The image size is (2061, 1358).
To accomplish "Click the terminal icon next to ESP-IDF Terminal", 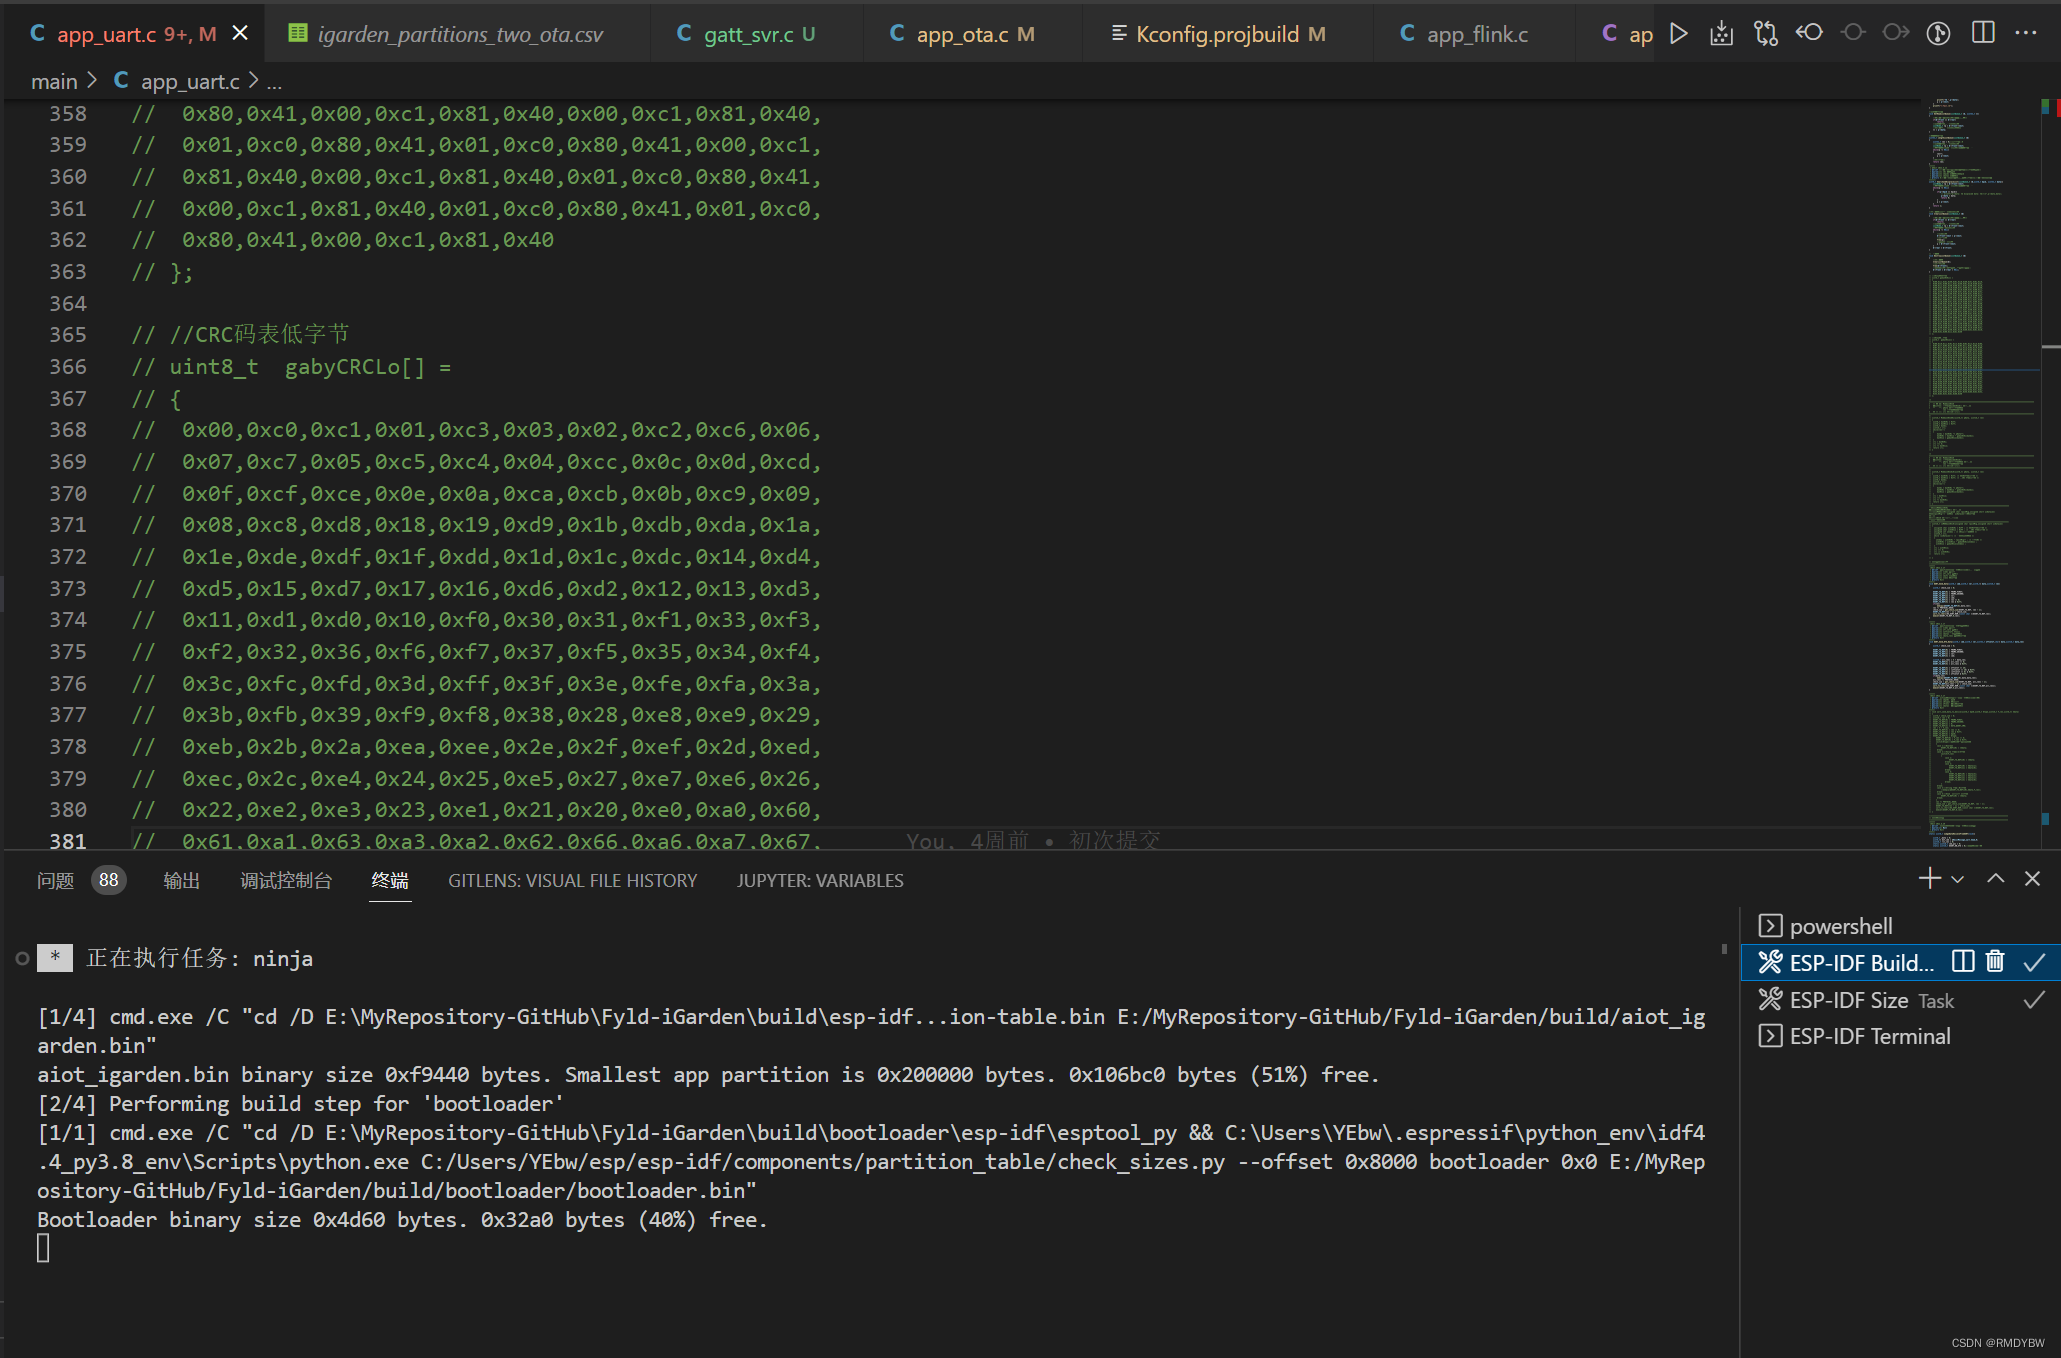I will (x=1770, y=1036).
